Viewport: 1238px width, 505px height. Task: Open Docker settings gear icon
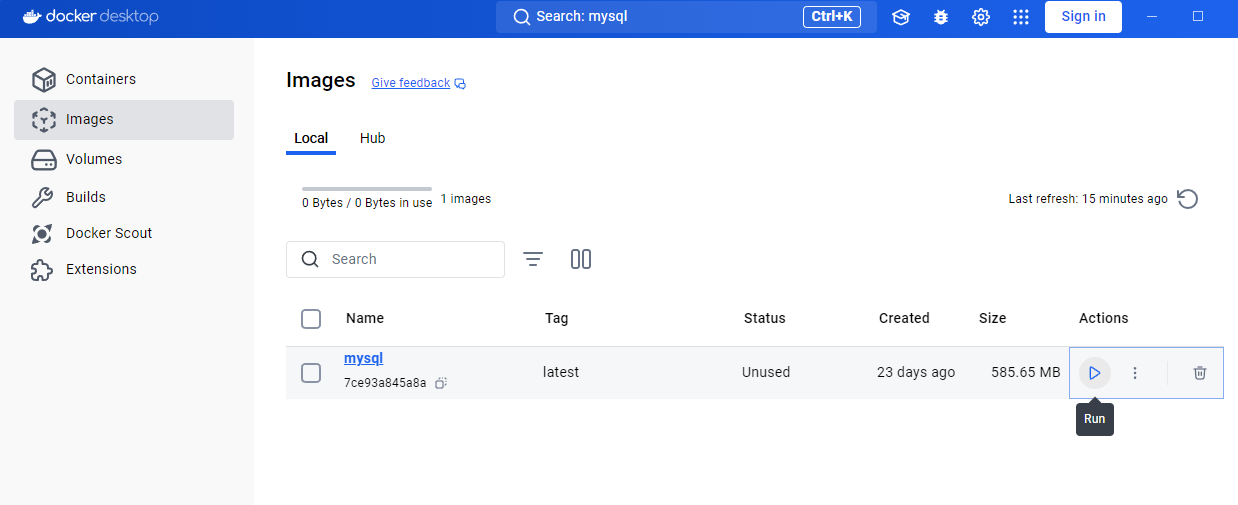point(981,17)
